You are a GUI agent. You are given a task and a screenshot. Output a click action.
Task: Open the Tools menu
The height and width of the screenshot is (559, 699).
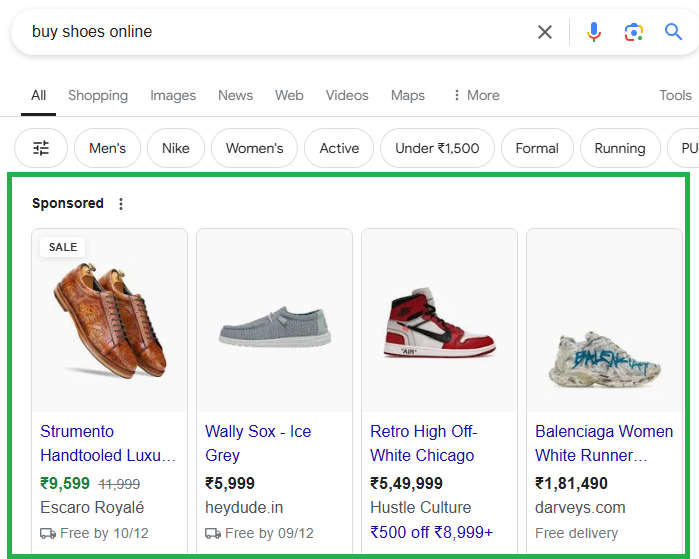pos(675,95)
